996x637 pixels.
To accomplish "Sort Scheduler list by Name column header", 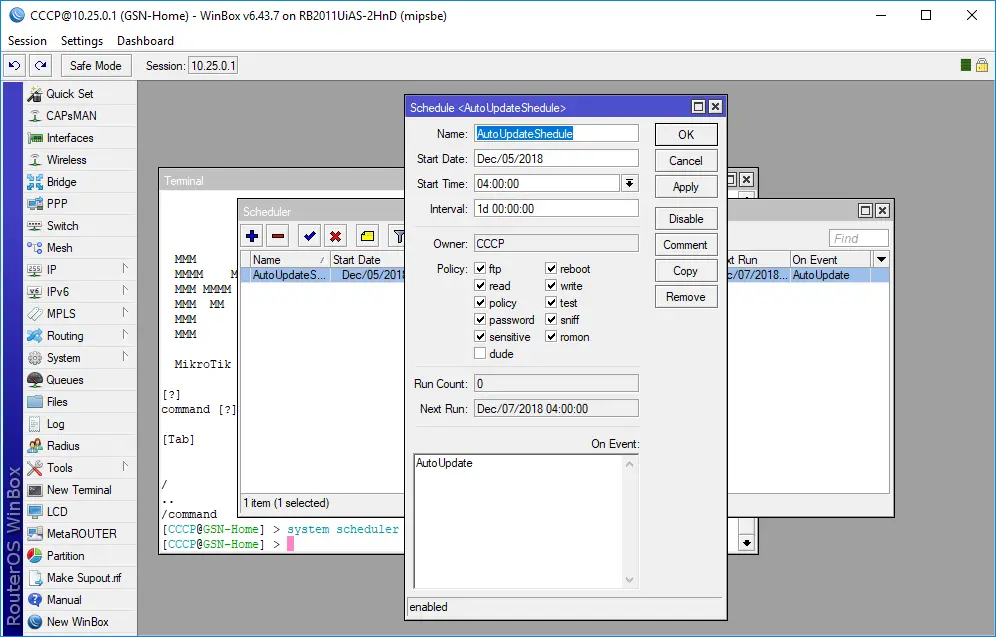I will pos(290,259).
